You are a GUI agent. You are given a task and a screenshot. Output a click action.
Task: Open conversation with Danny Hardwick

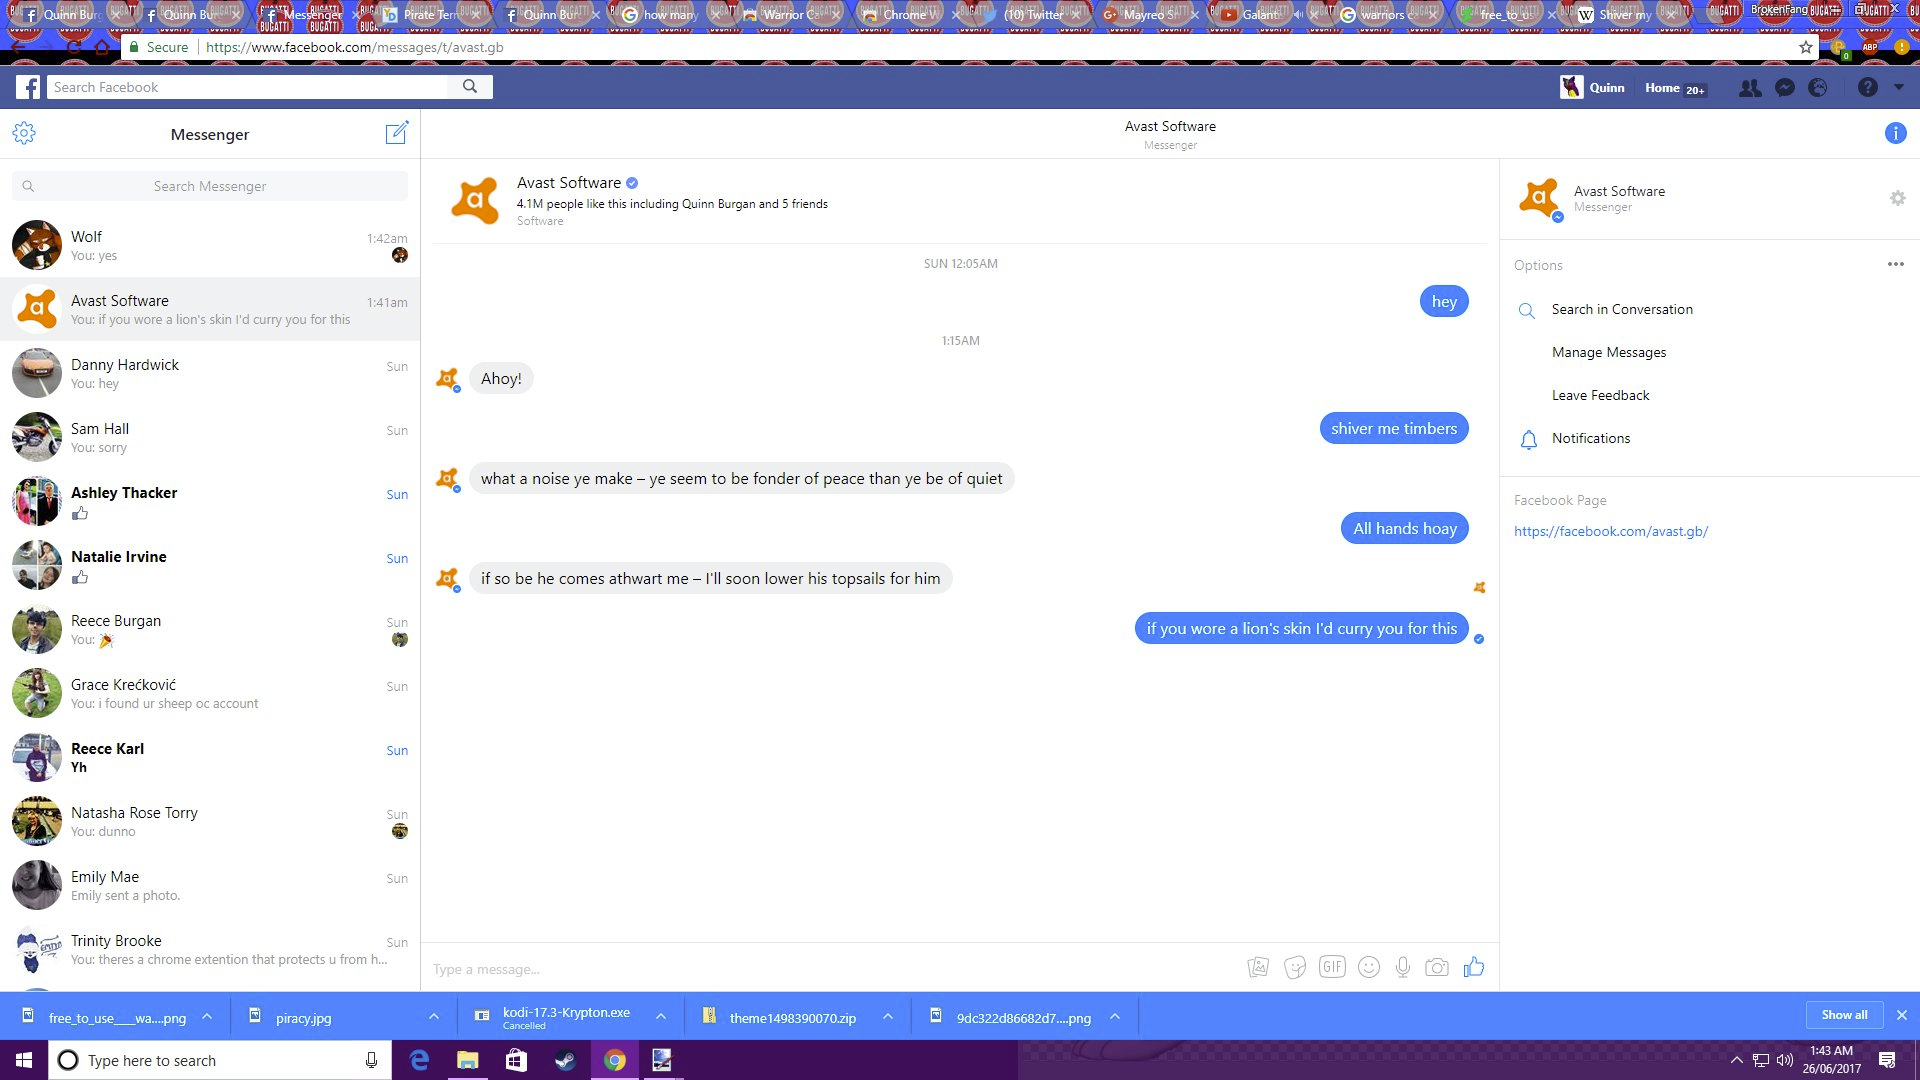click(x=210, y=373)
